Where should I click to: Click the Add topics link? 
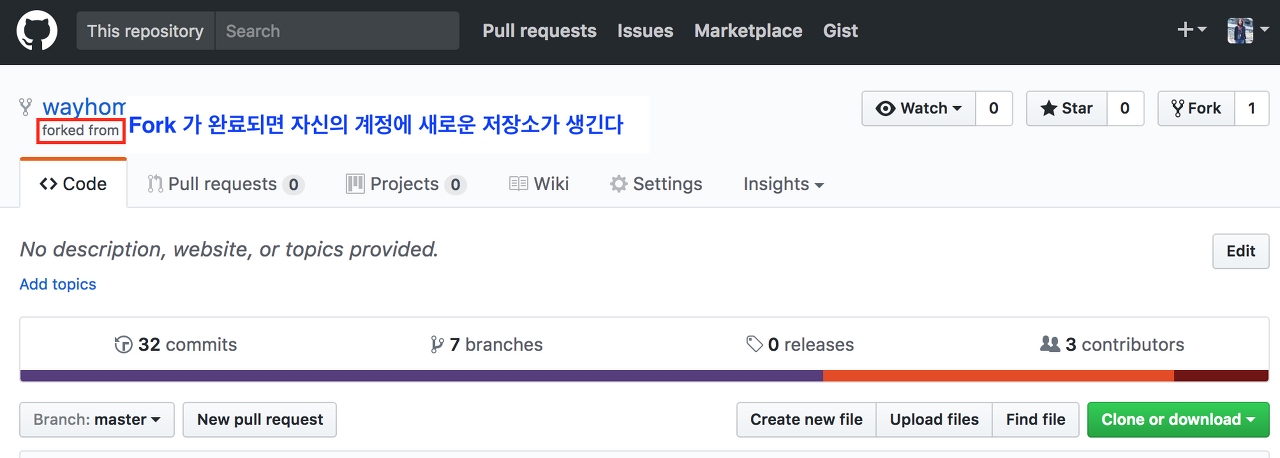coord(58,284)
